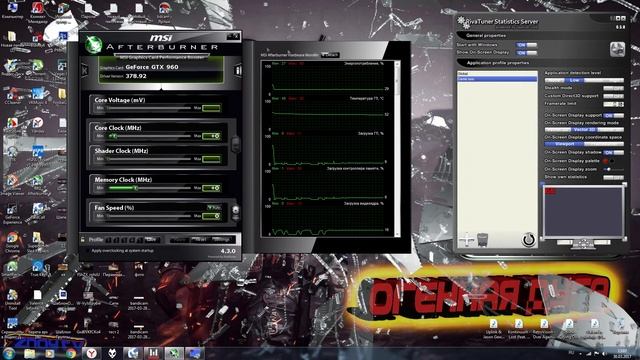Open MSI Kombustor via the K side button
Viewport: 640px width, 360px height.
tap(84, 70)
